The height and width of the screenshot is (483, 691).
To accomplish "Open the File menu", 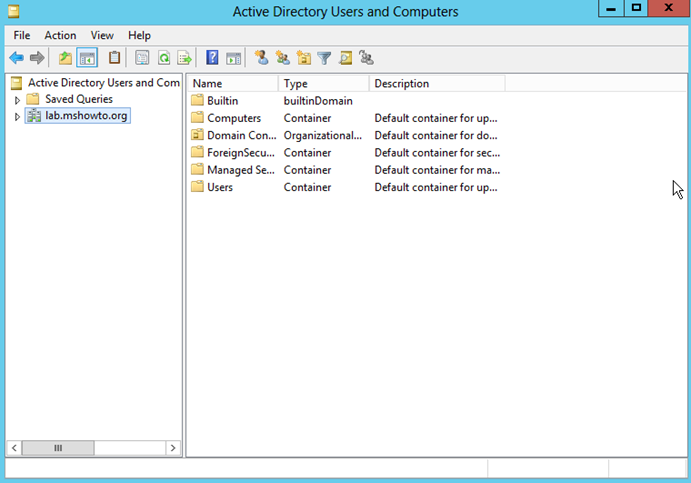I will pyautogui.click(x=22, y=35).
